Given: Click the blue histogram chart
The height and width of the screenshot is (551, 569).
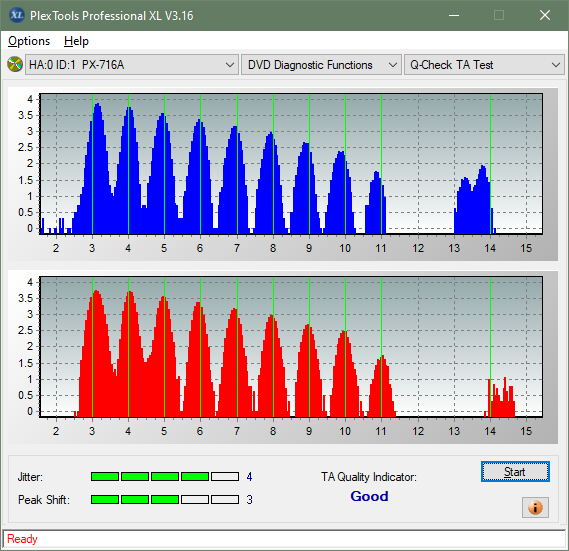Looking at the screenshot, I should (x=291, y=164).
